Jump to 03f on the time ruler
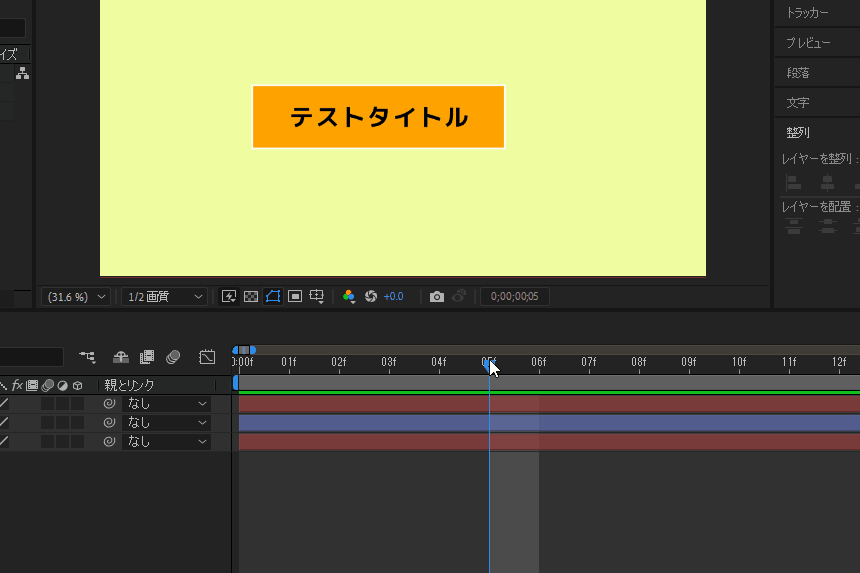 pyautogui.click(x=389, y=362)
